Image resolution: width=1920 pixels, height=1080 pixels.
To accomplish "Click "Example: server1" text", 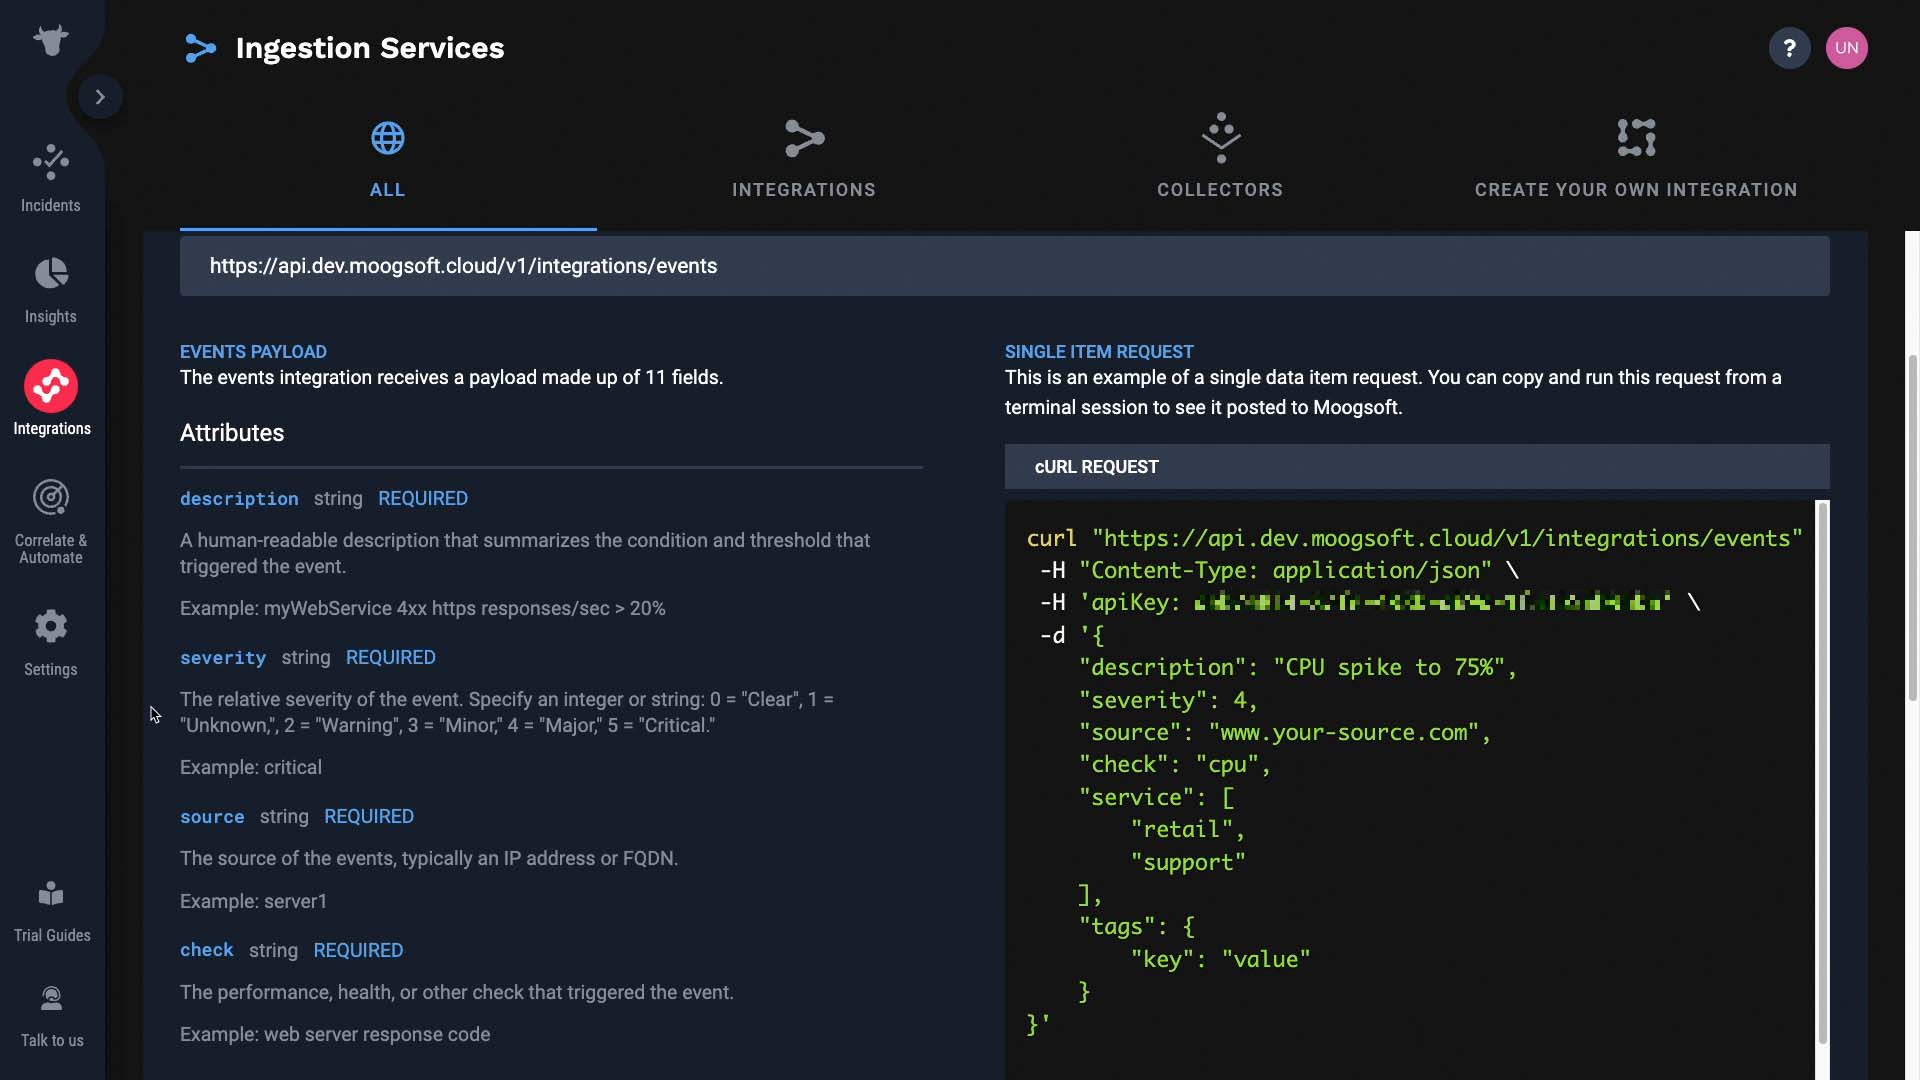I will point(254,902).
